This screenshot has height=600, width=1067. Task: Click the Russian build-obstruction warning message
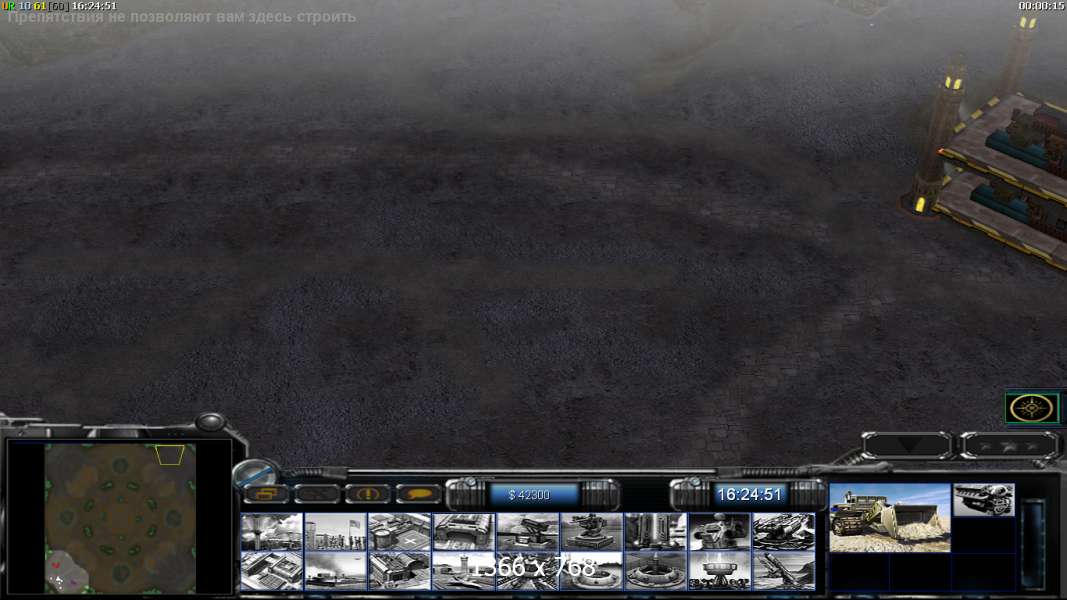pyautogui.click(x=182, y=18)
